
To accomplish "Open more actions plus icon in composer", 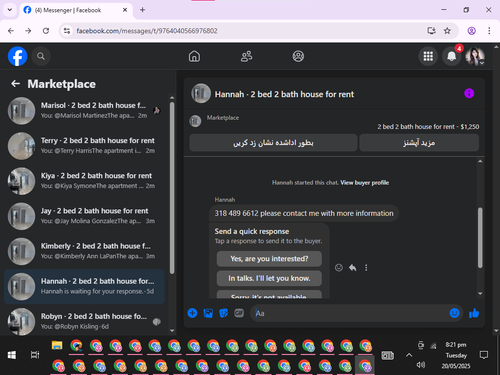I will pos(192,313).
